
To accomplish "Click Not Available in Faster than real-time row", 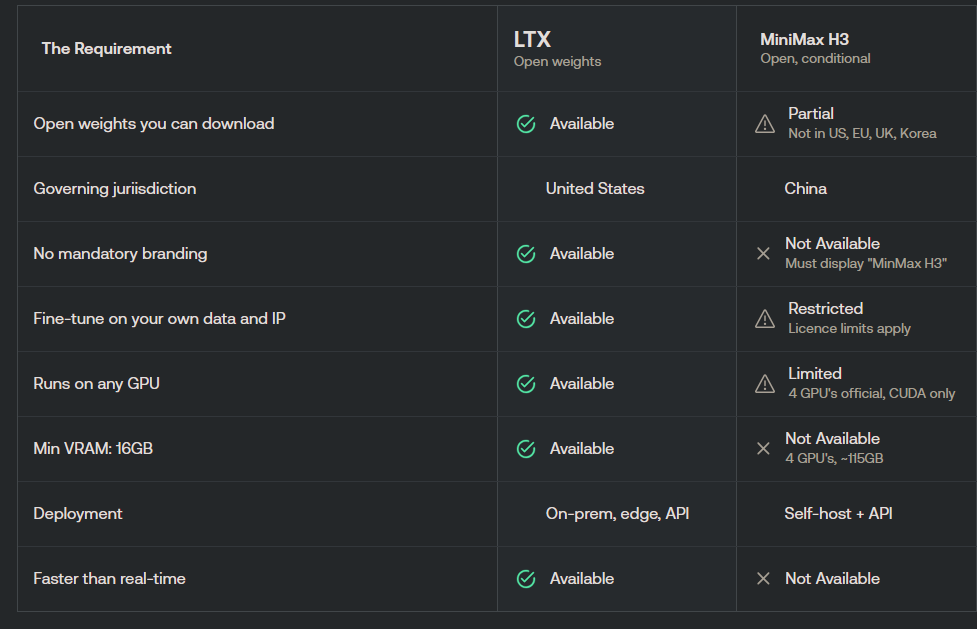I will (x=832, y=579).
